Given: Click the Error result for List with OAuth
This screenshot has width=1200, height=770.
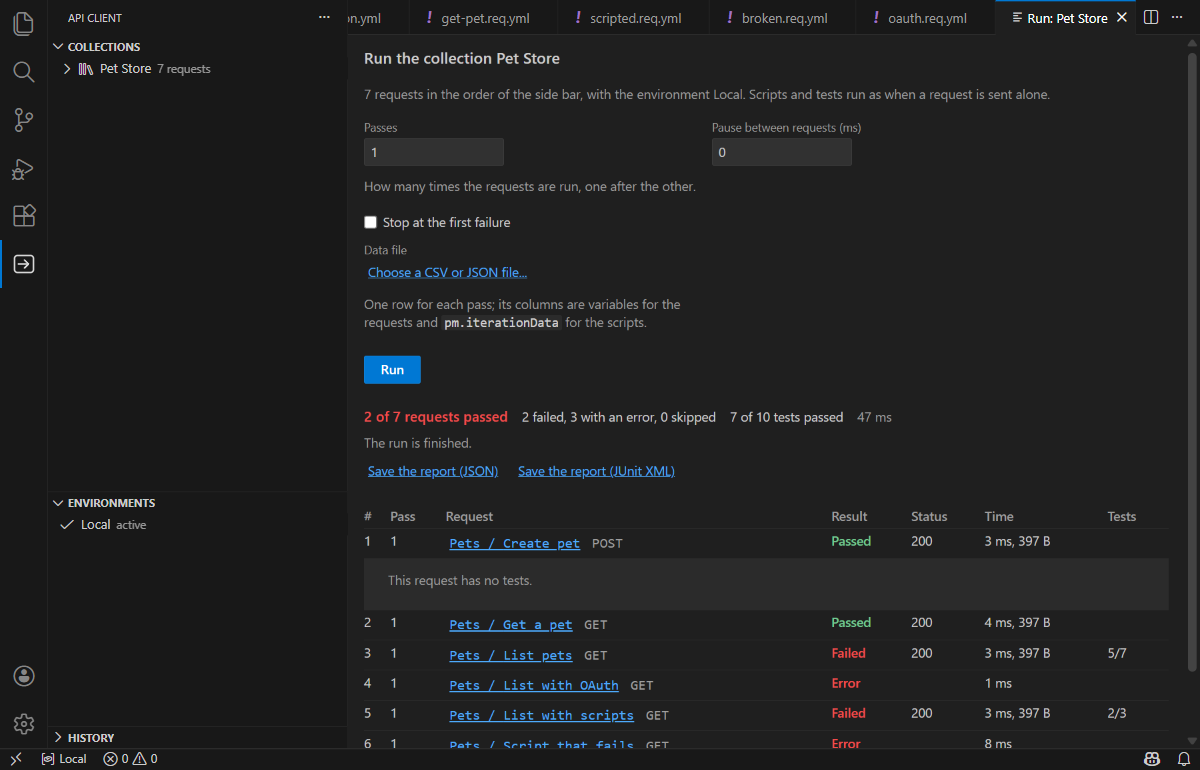Looking at the screenshot, I should tap(846, 683).
